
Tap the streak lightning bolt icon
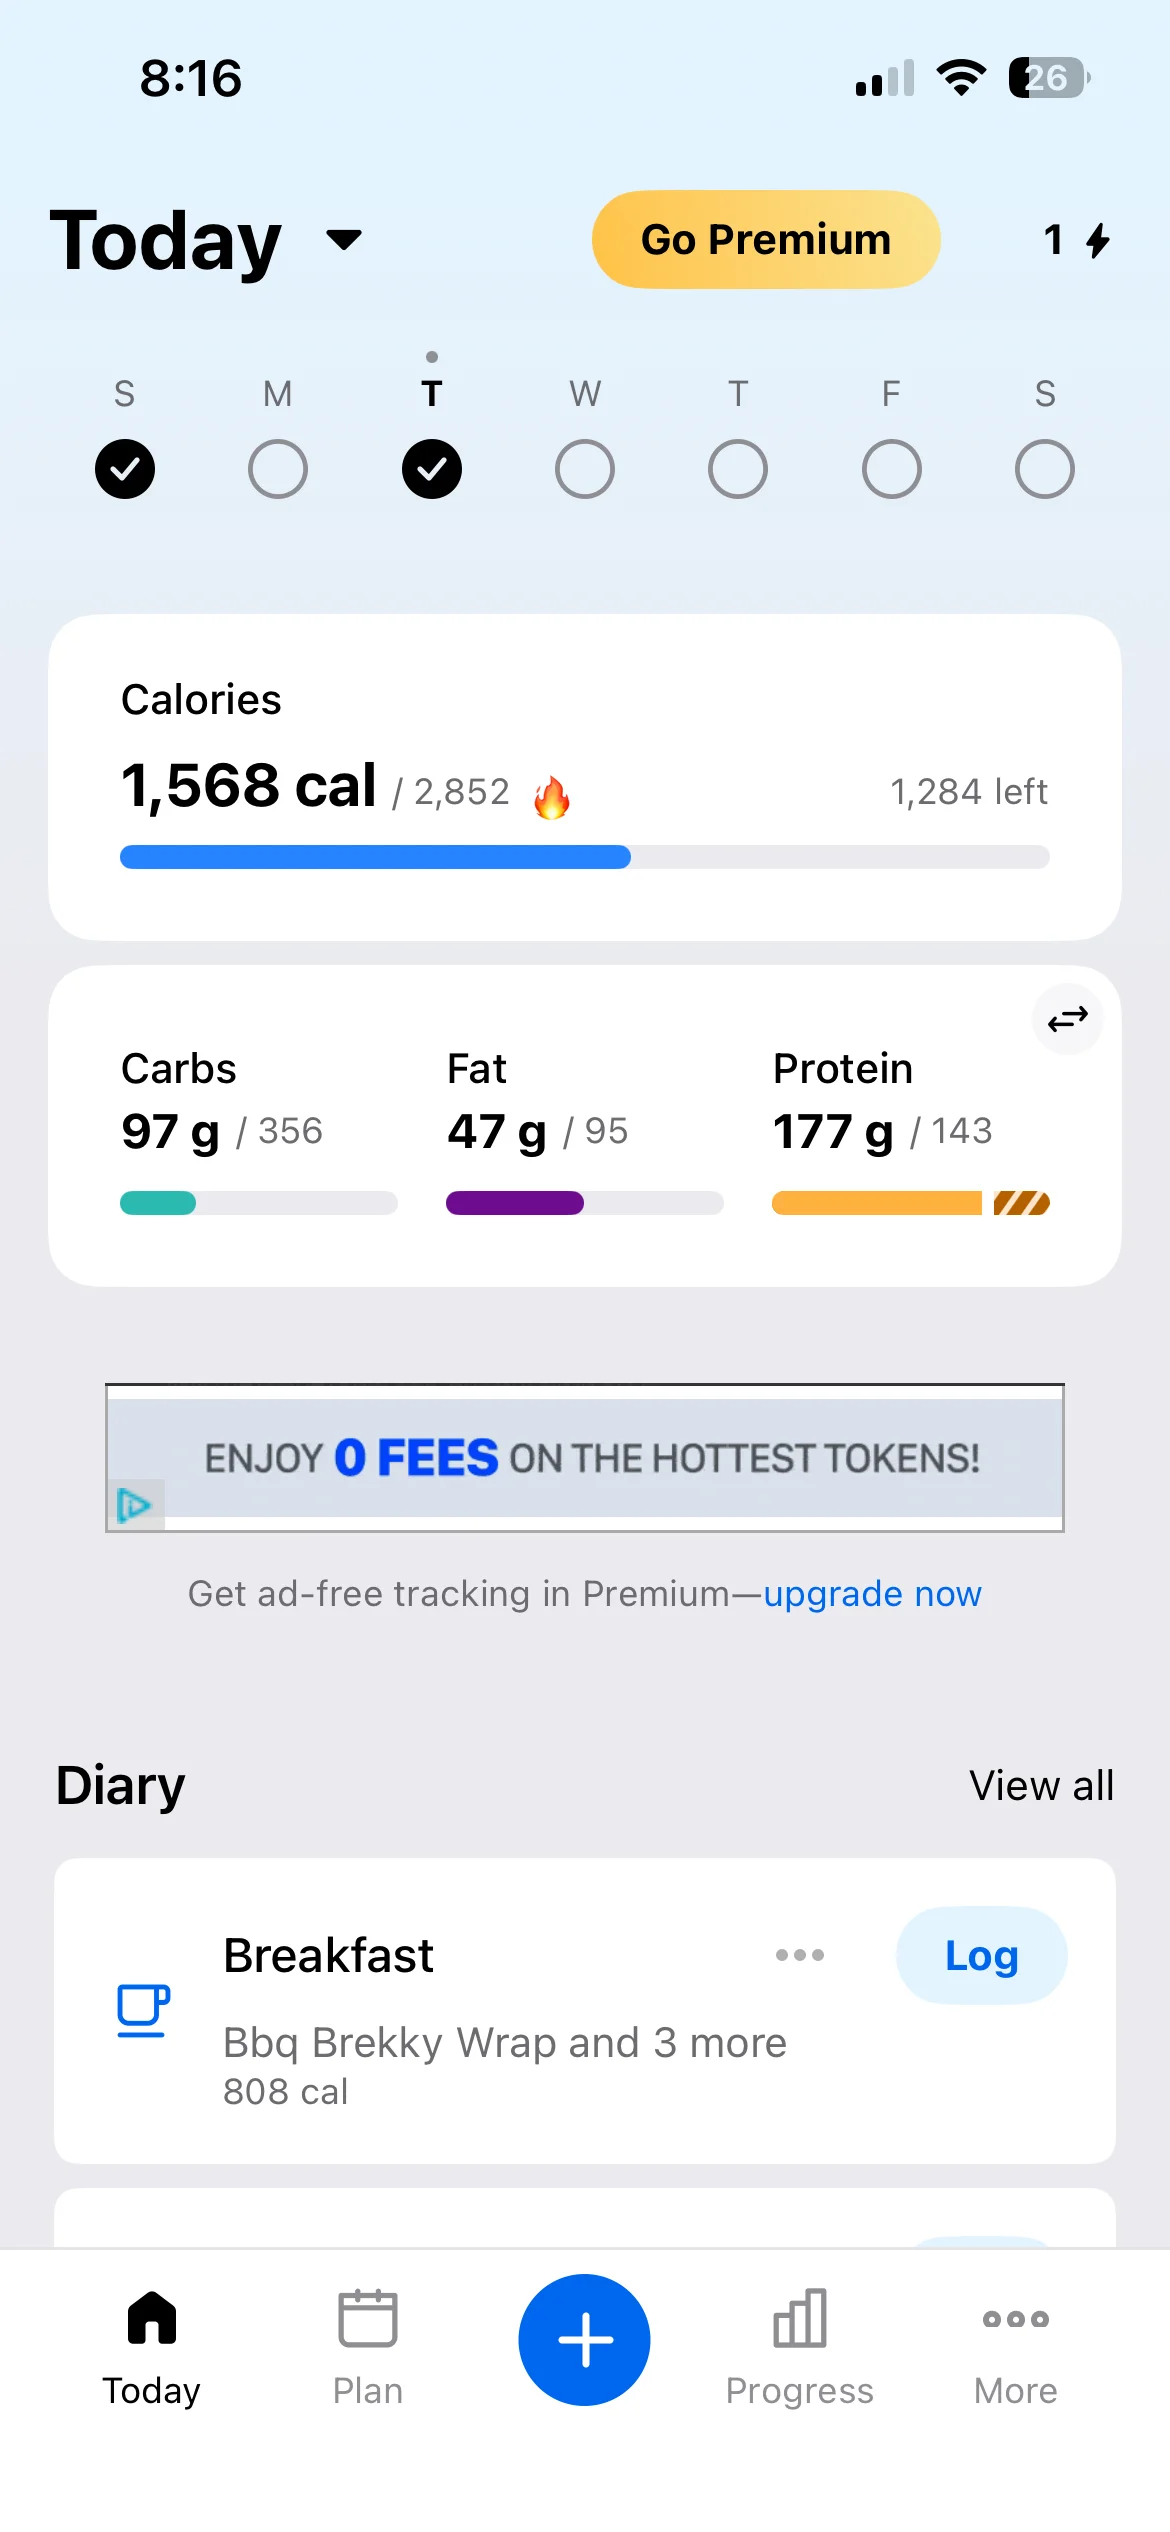1097,240
